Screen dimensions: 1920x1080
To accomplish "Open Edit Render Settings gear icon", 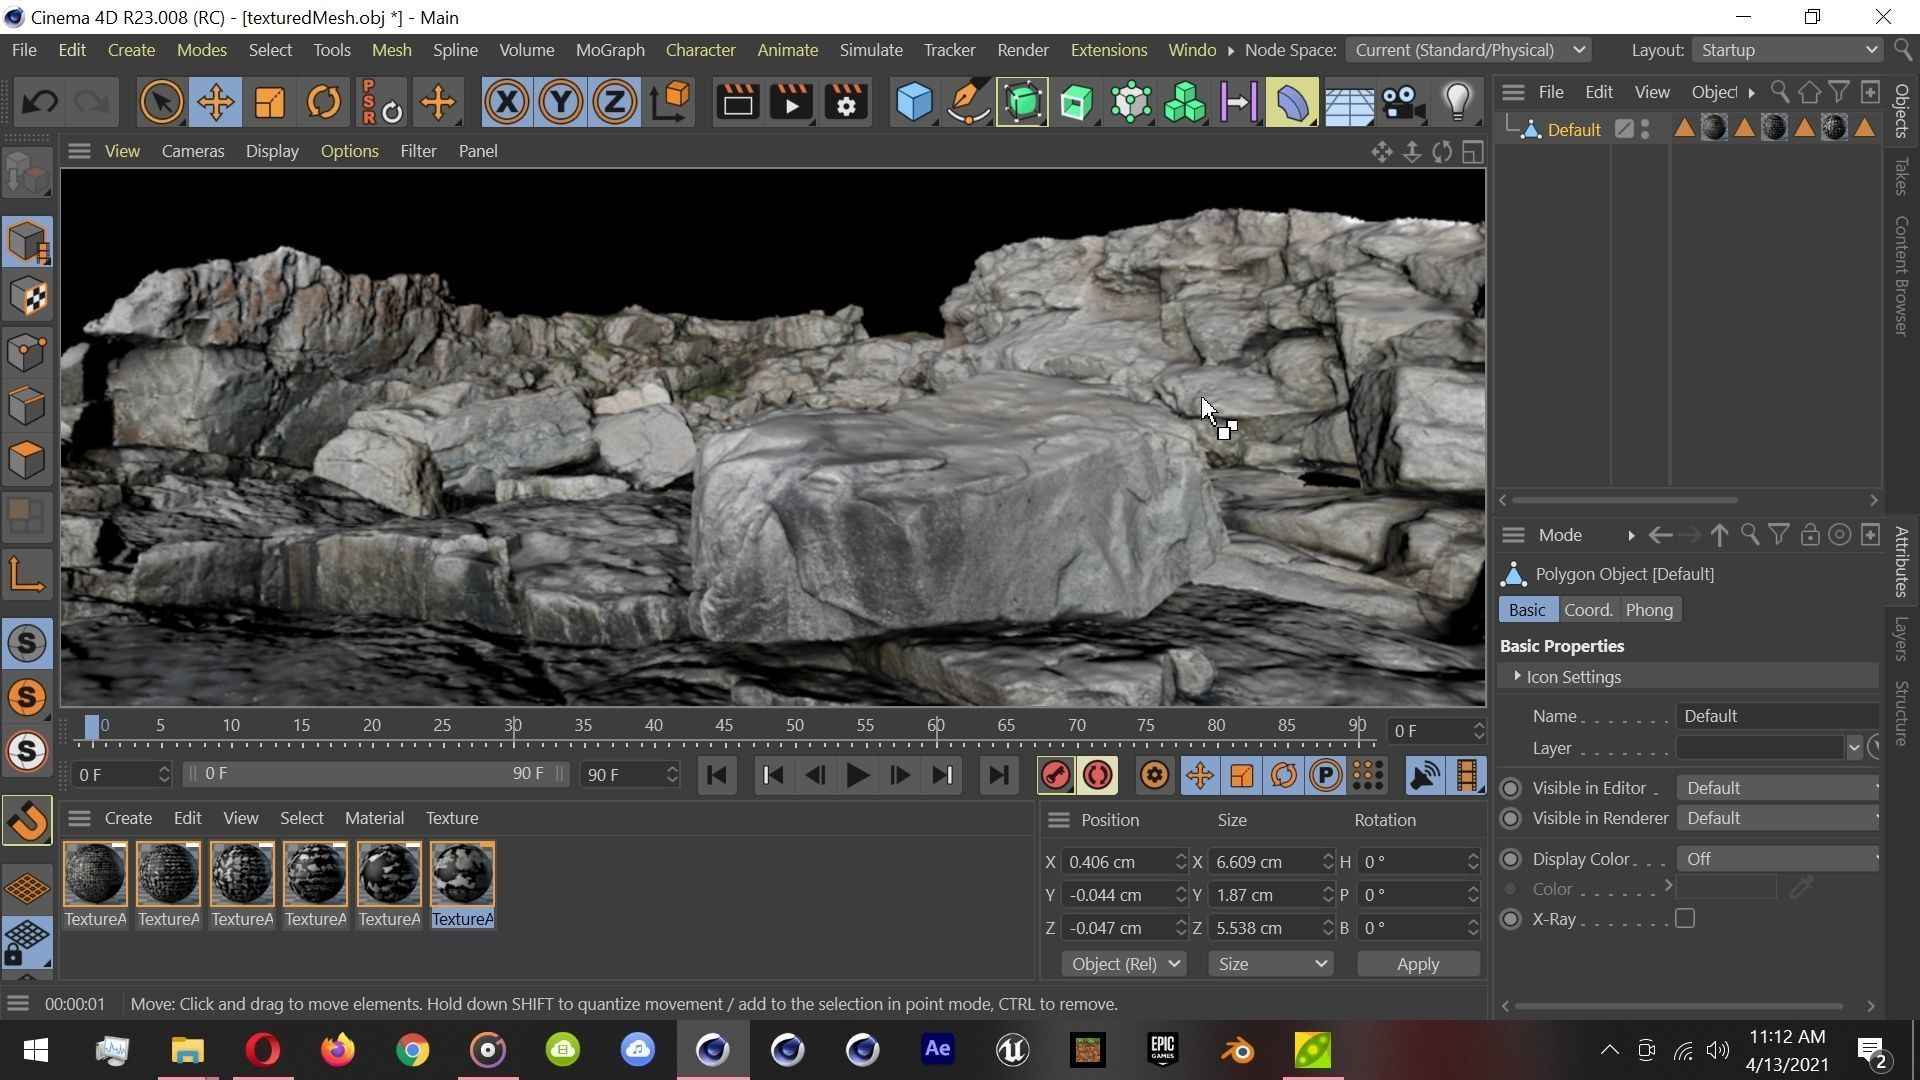I will pyautogui.click(x=846, y=102).
